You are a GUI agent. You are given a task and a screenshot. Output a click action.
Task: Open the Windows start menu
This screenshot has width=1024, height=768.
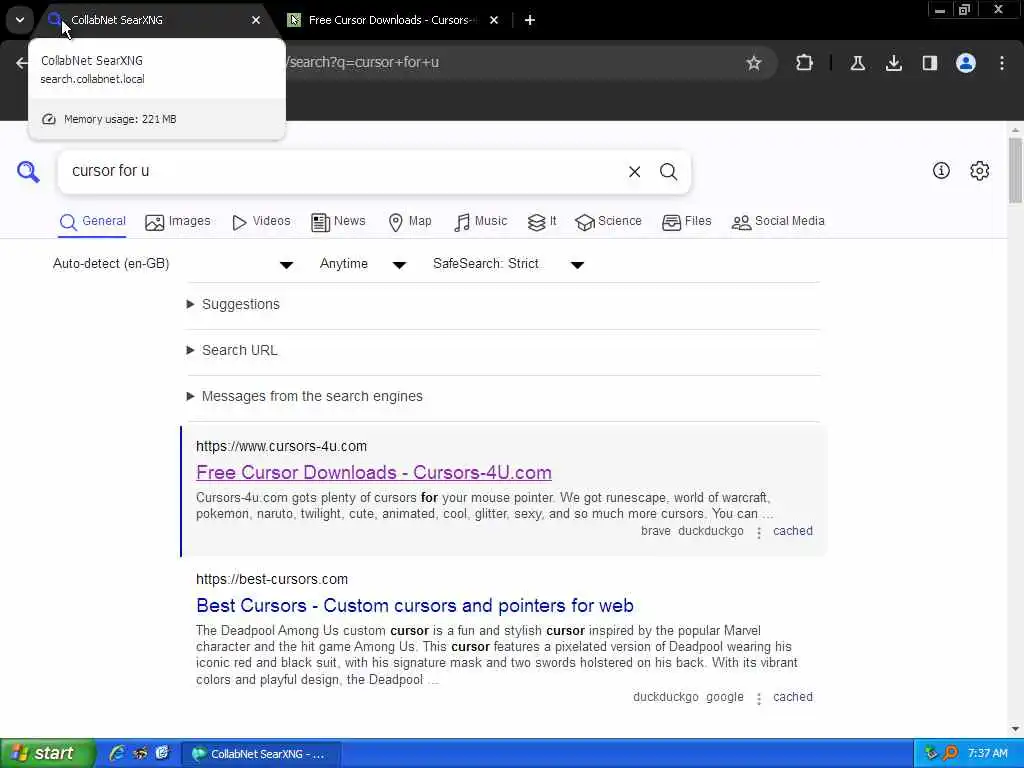click(x=47, y=754)
